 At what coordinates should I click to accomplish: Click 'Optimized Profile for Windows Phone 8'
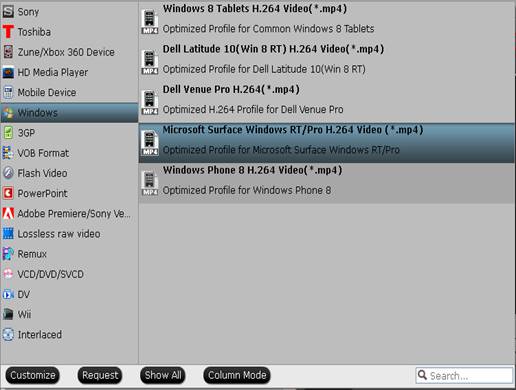[x=247, y=190]
